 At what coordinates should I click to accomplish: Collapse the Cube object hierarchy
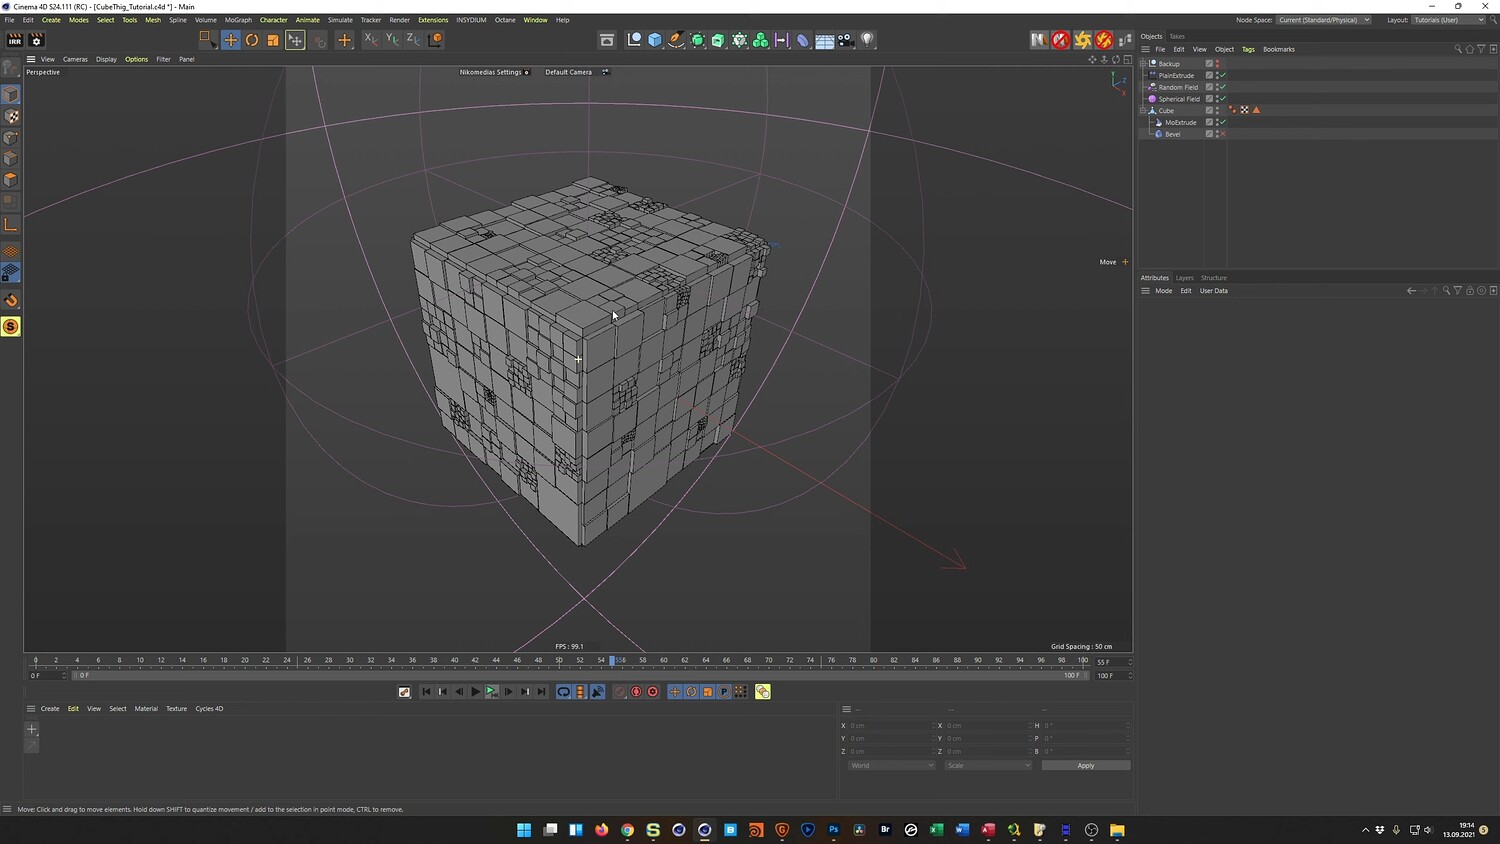point(1143,110)
